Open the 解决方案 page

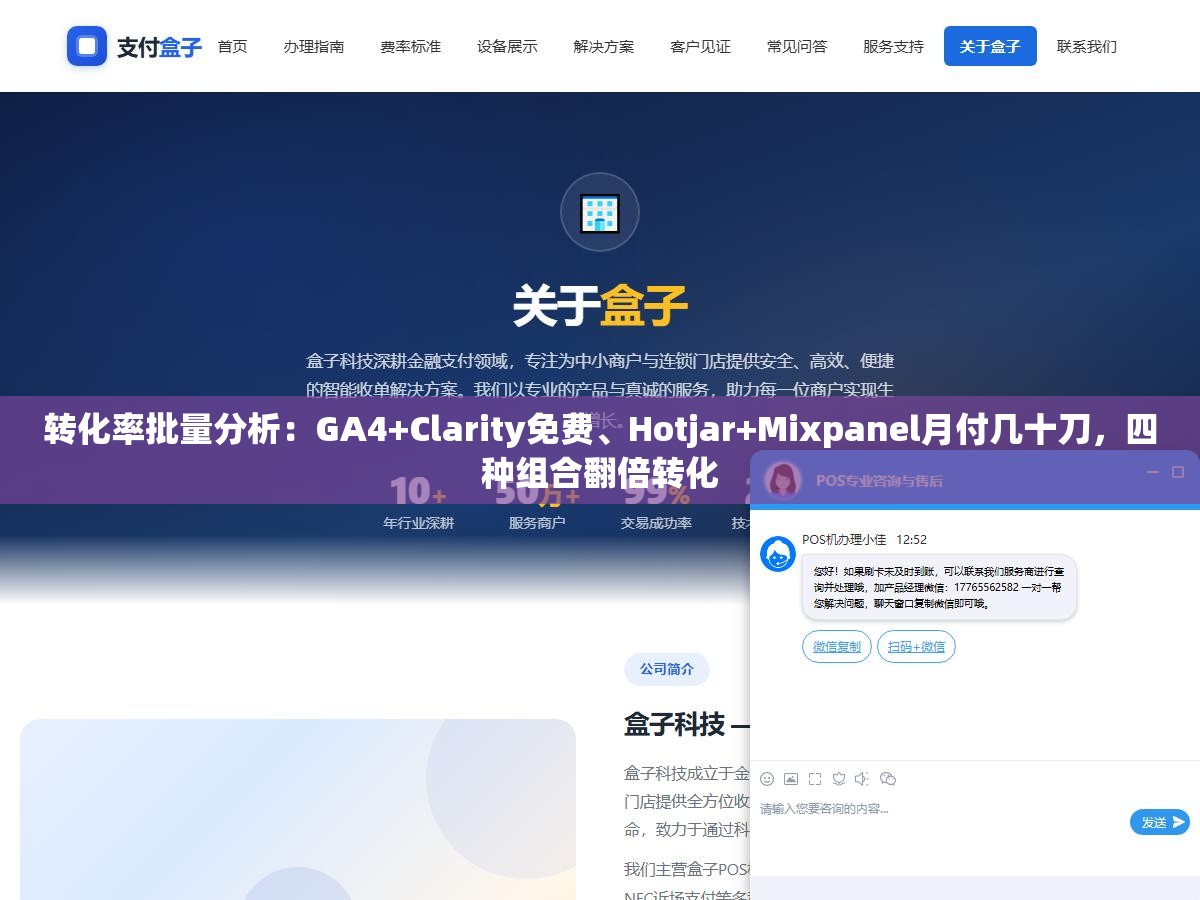[x=604, y=46]
